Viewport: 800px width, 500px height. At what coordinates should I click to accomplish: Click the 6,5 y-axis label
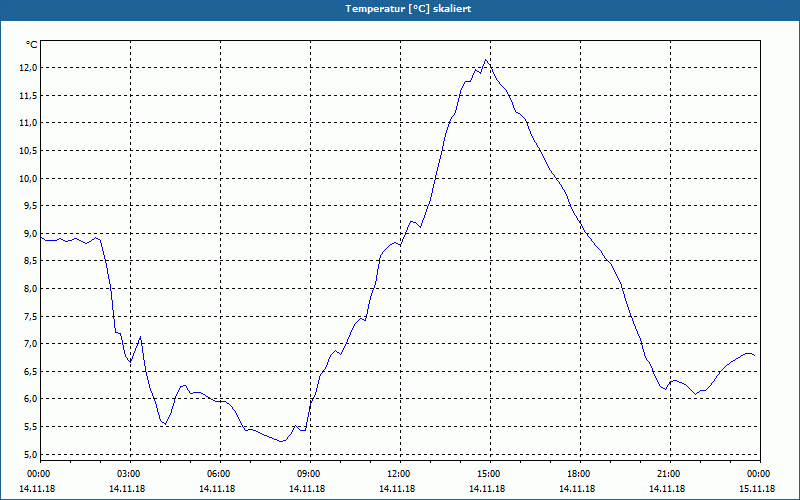[x=30, y=371]
